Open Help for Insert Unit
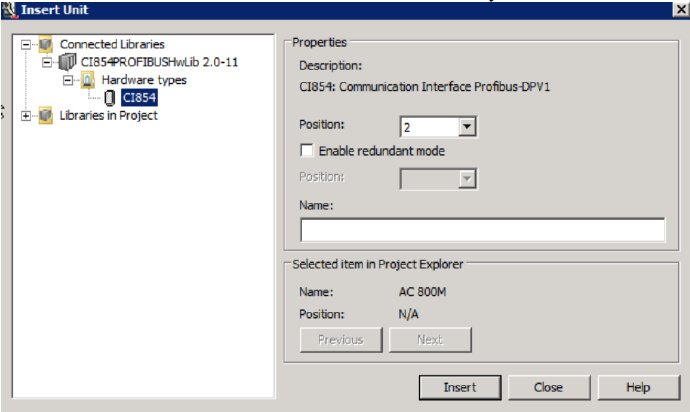This screenshot has height=412, width=690. 637,387
